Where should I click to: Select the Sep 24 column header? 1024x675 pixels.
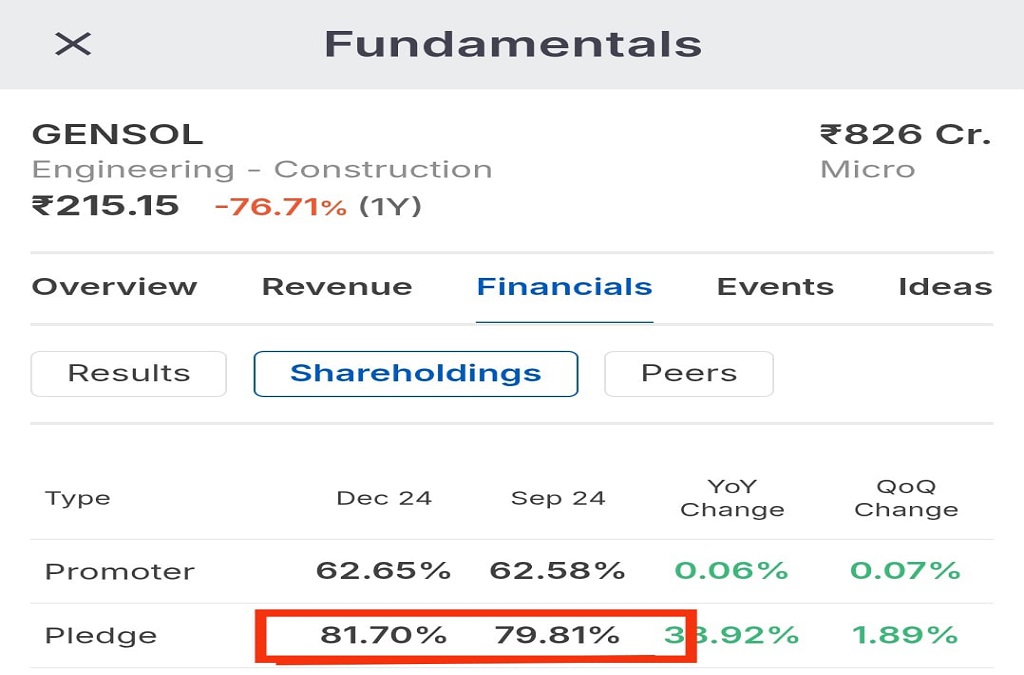558,498
